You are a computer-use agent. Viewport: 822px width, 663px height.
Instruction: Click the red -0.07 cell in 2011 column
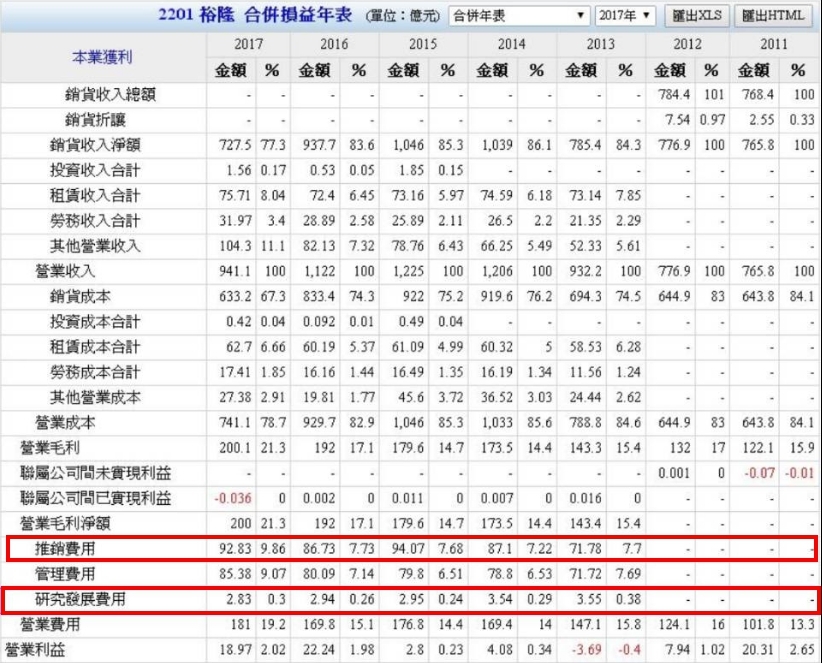pyautogui.click(x=760, y=473)
